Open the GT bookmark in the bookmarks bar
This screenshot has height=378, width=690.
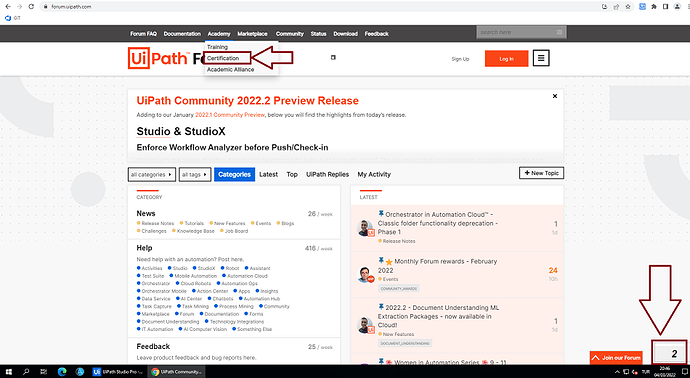click(x=12, y=18)
